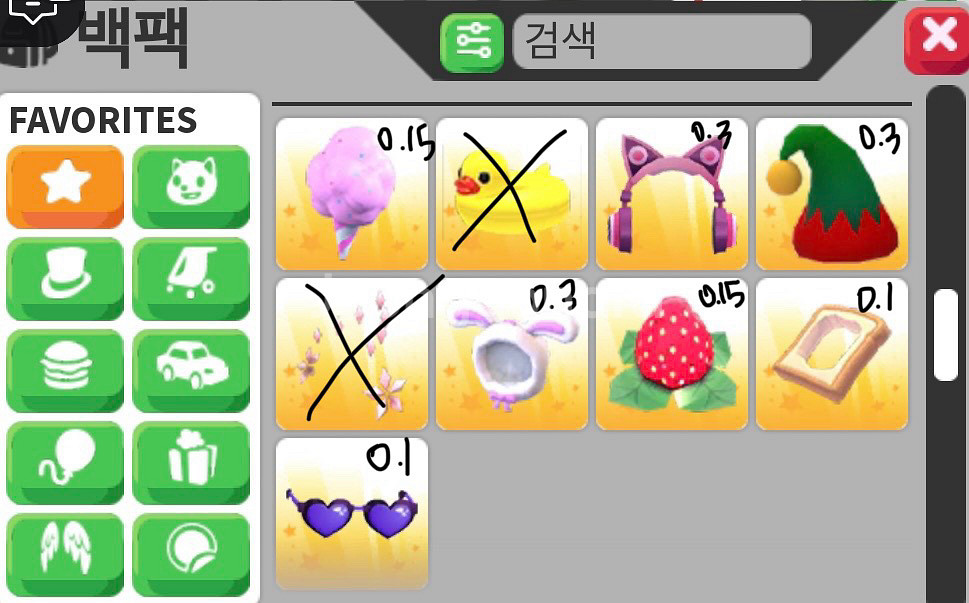The image size is (969, 603).
Task: Select the pink cotton candy item
Action: coord(352,194)
